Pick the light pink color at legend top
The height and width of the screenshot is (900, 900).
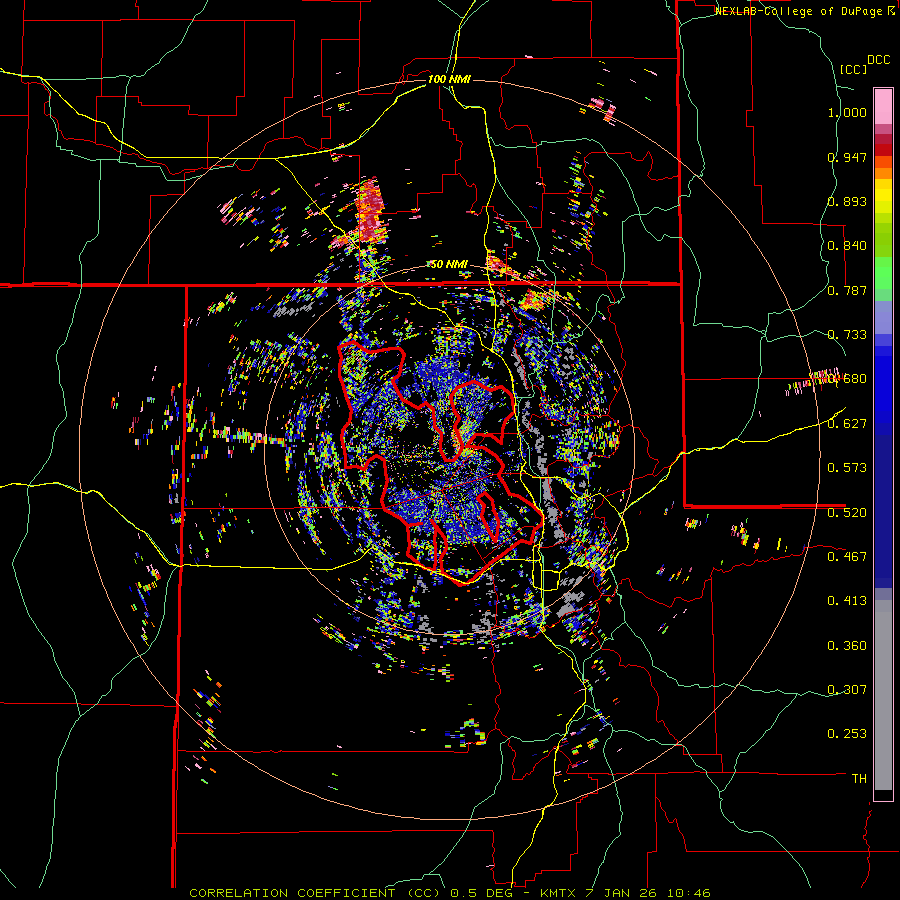[883, 106]
